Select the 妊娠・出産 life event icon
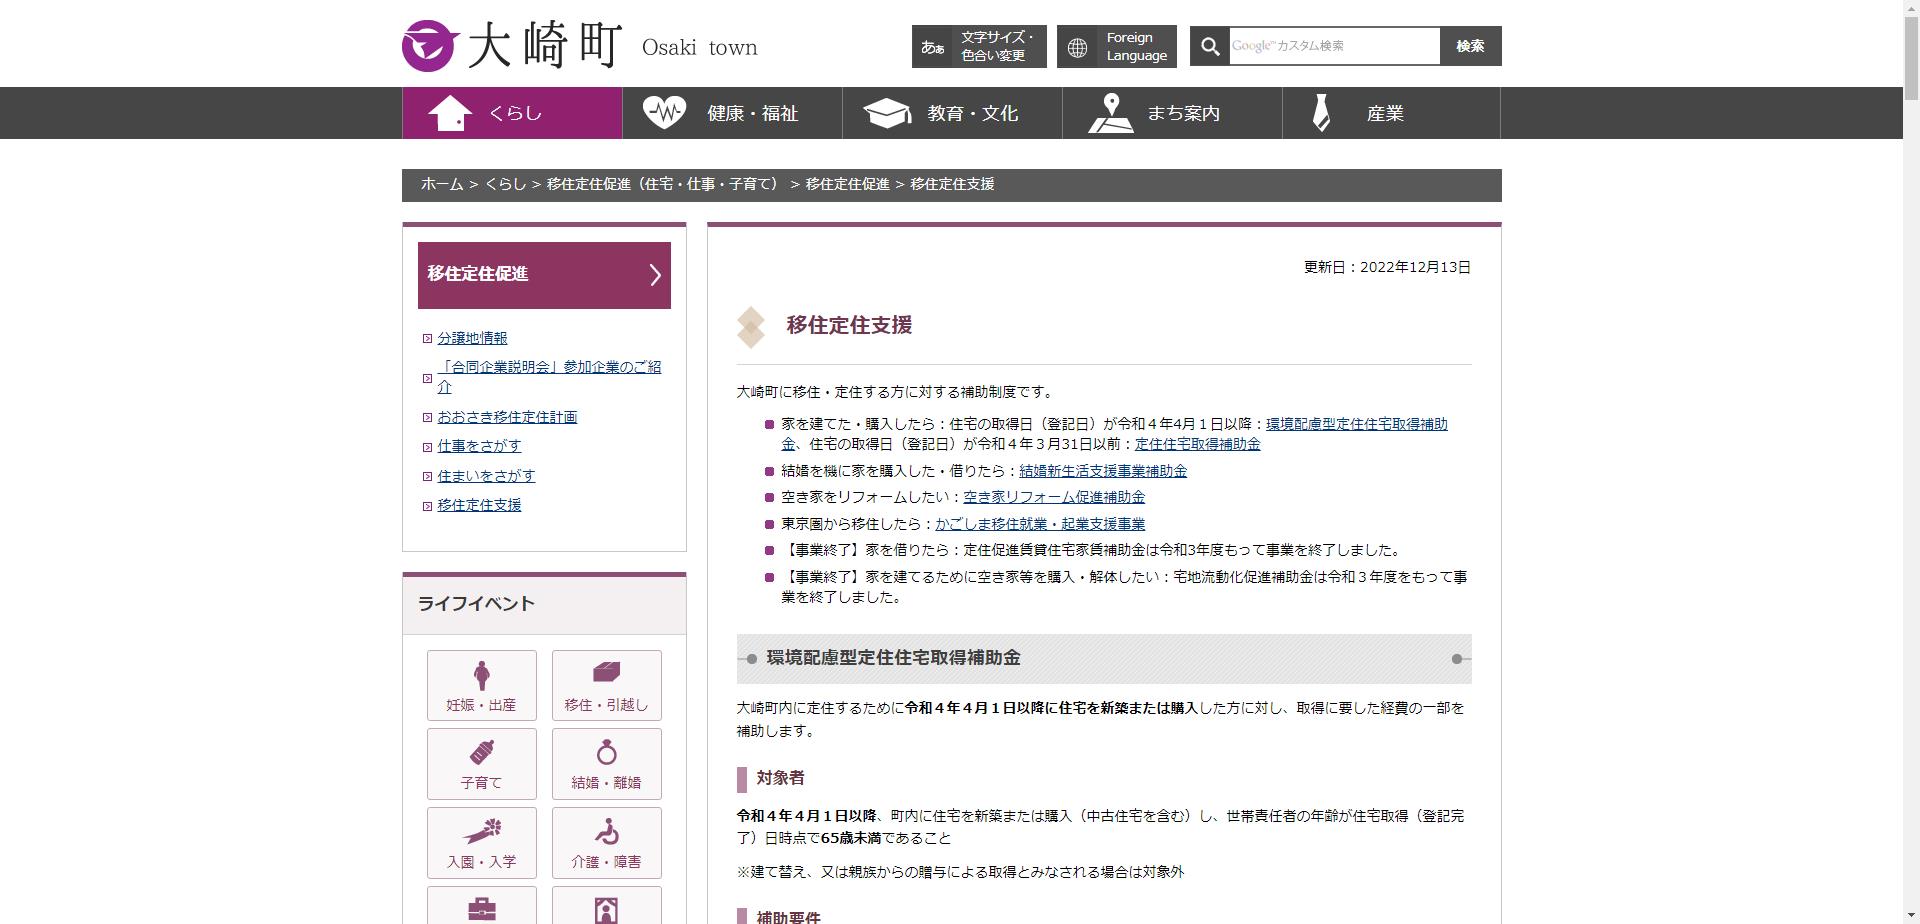 (482, 685)
